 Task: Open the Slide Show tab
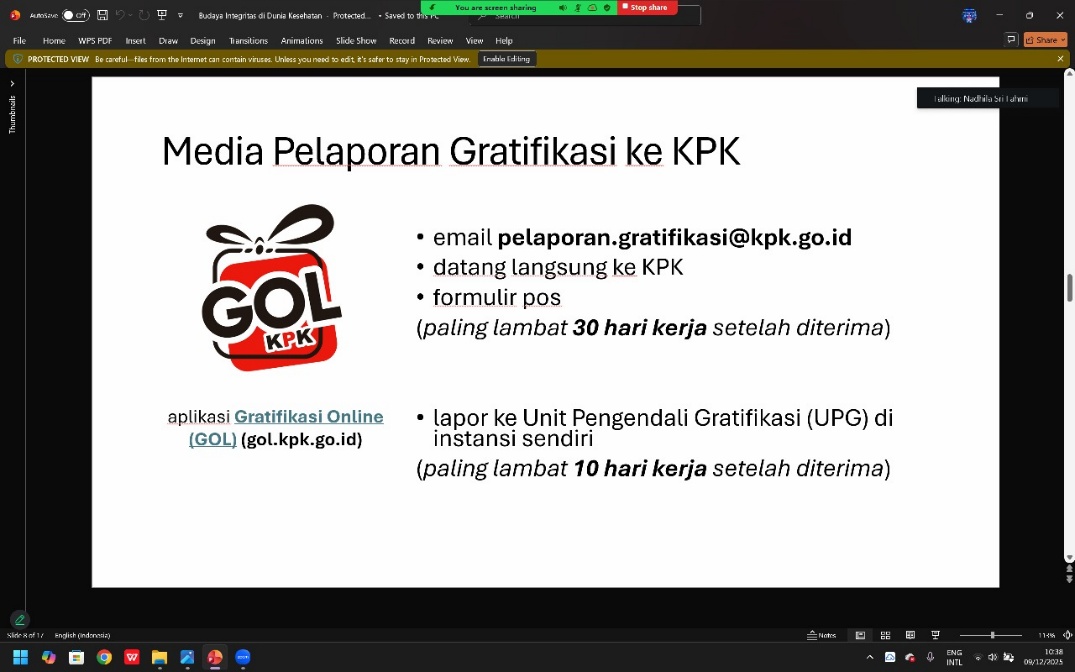coord(355,41)
